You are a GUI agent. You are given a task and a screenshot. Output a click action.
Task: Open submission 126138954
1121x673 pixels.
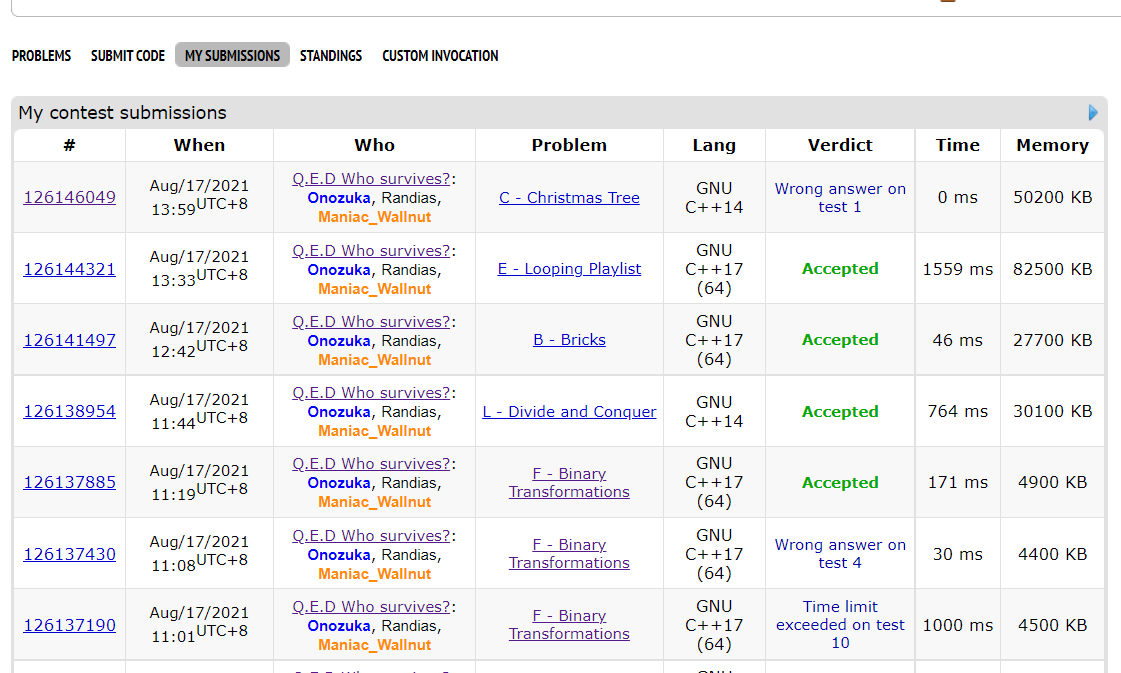(x=69, y=411)
